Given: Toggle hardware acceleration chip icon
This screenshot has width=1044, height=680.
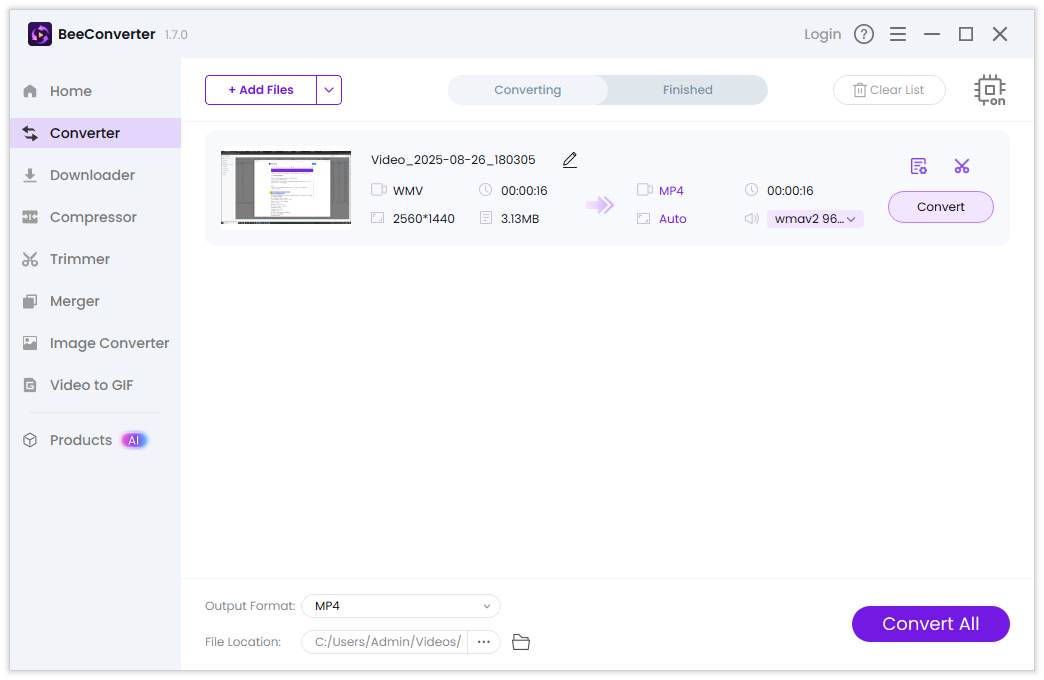Looking at the screenshot, I should (990, 90).
